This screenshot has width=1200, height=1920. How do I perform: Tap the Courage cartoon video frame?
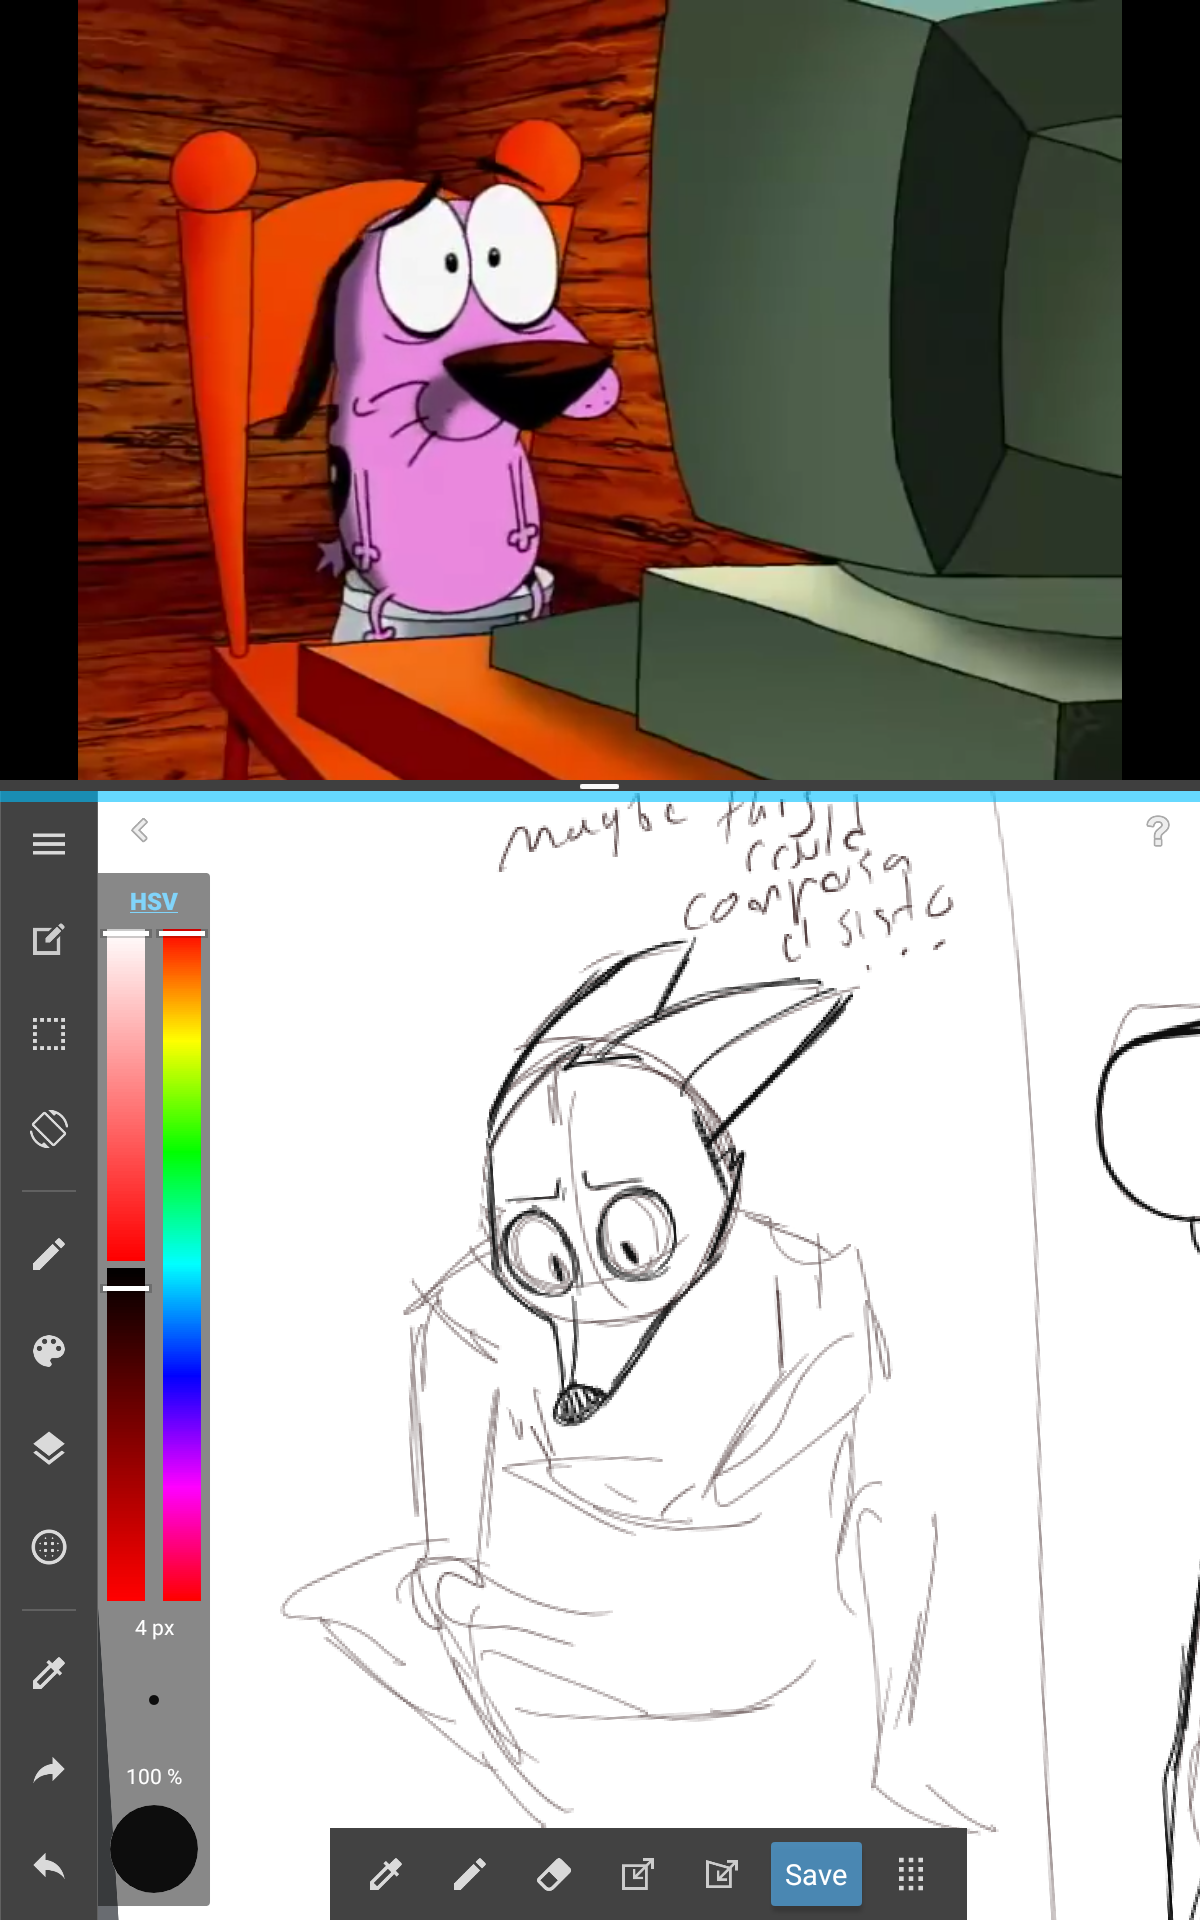coord(600,389)
